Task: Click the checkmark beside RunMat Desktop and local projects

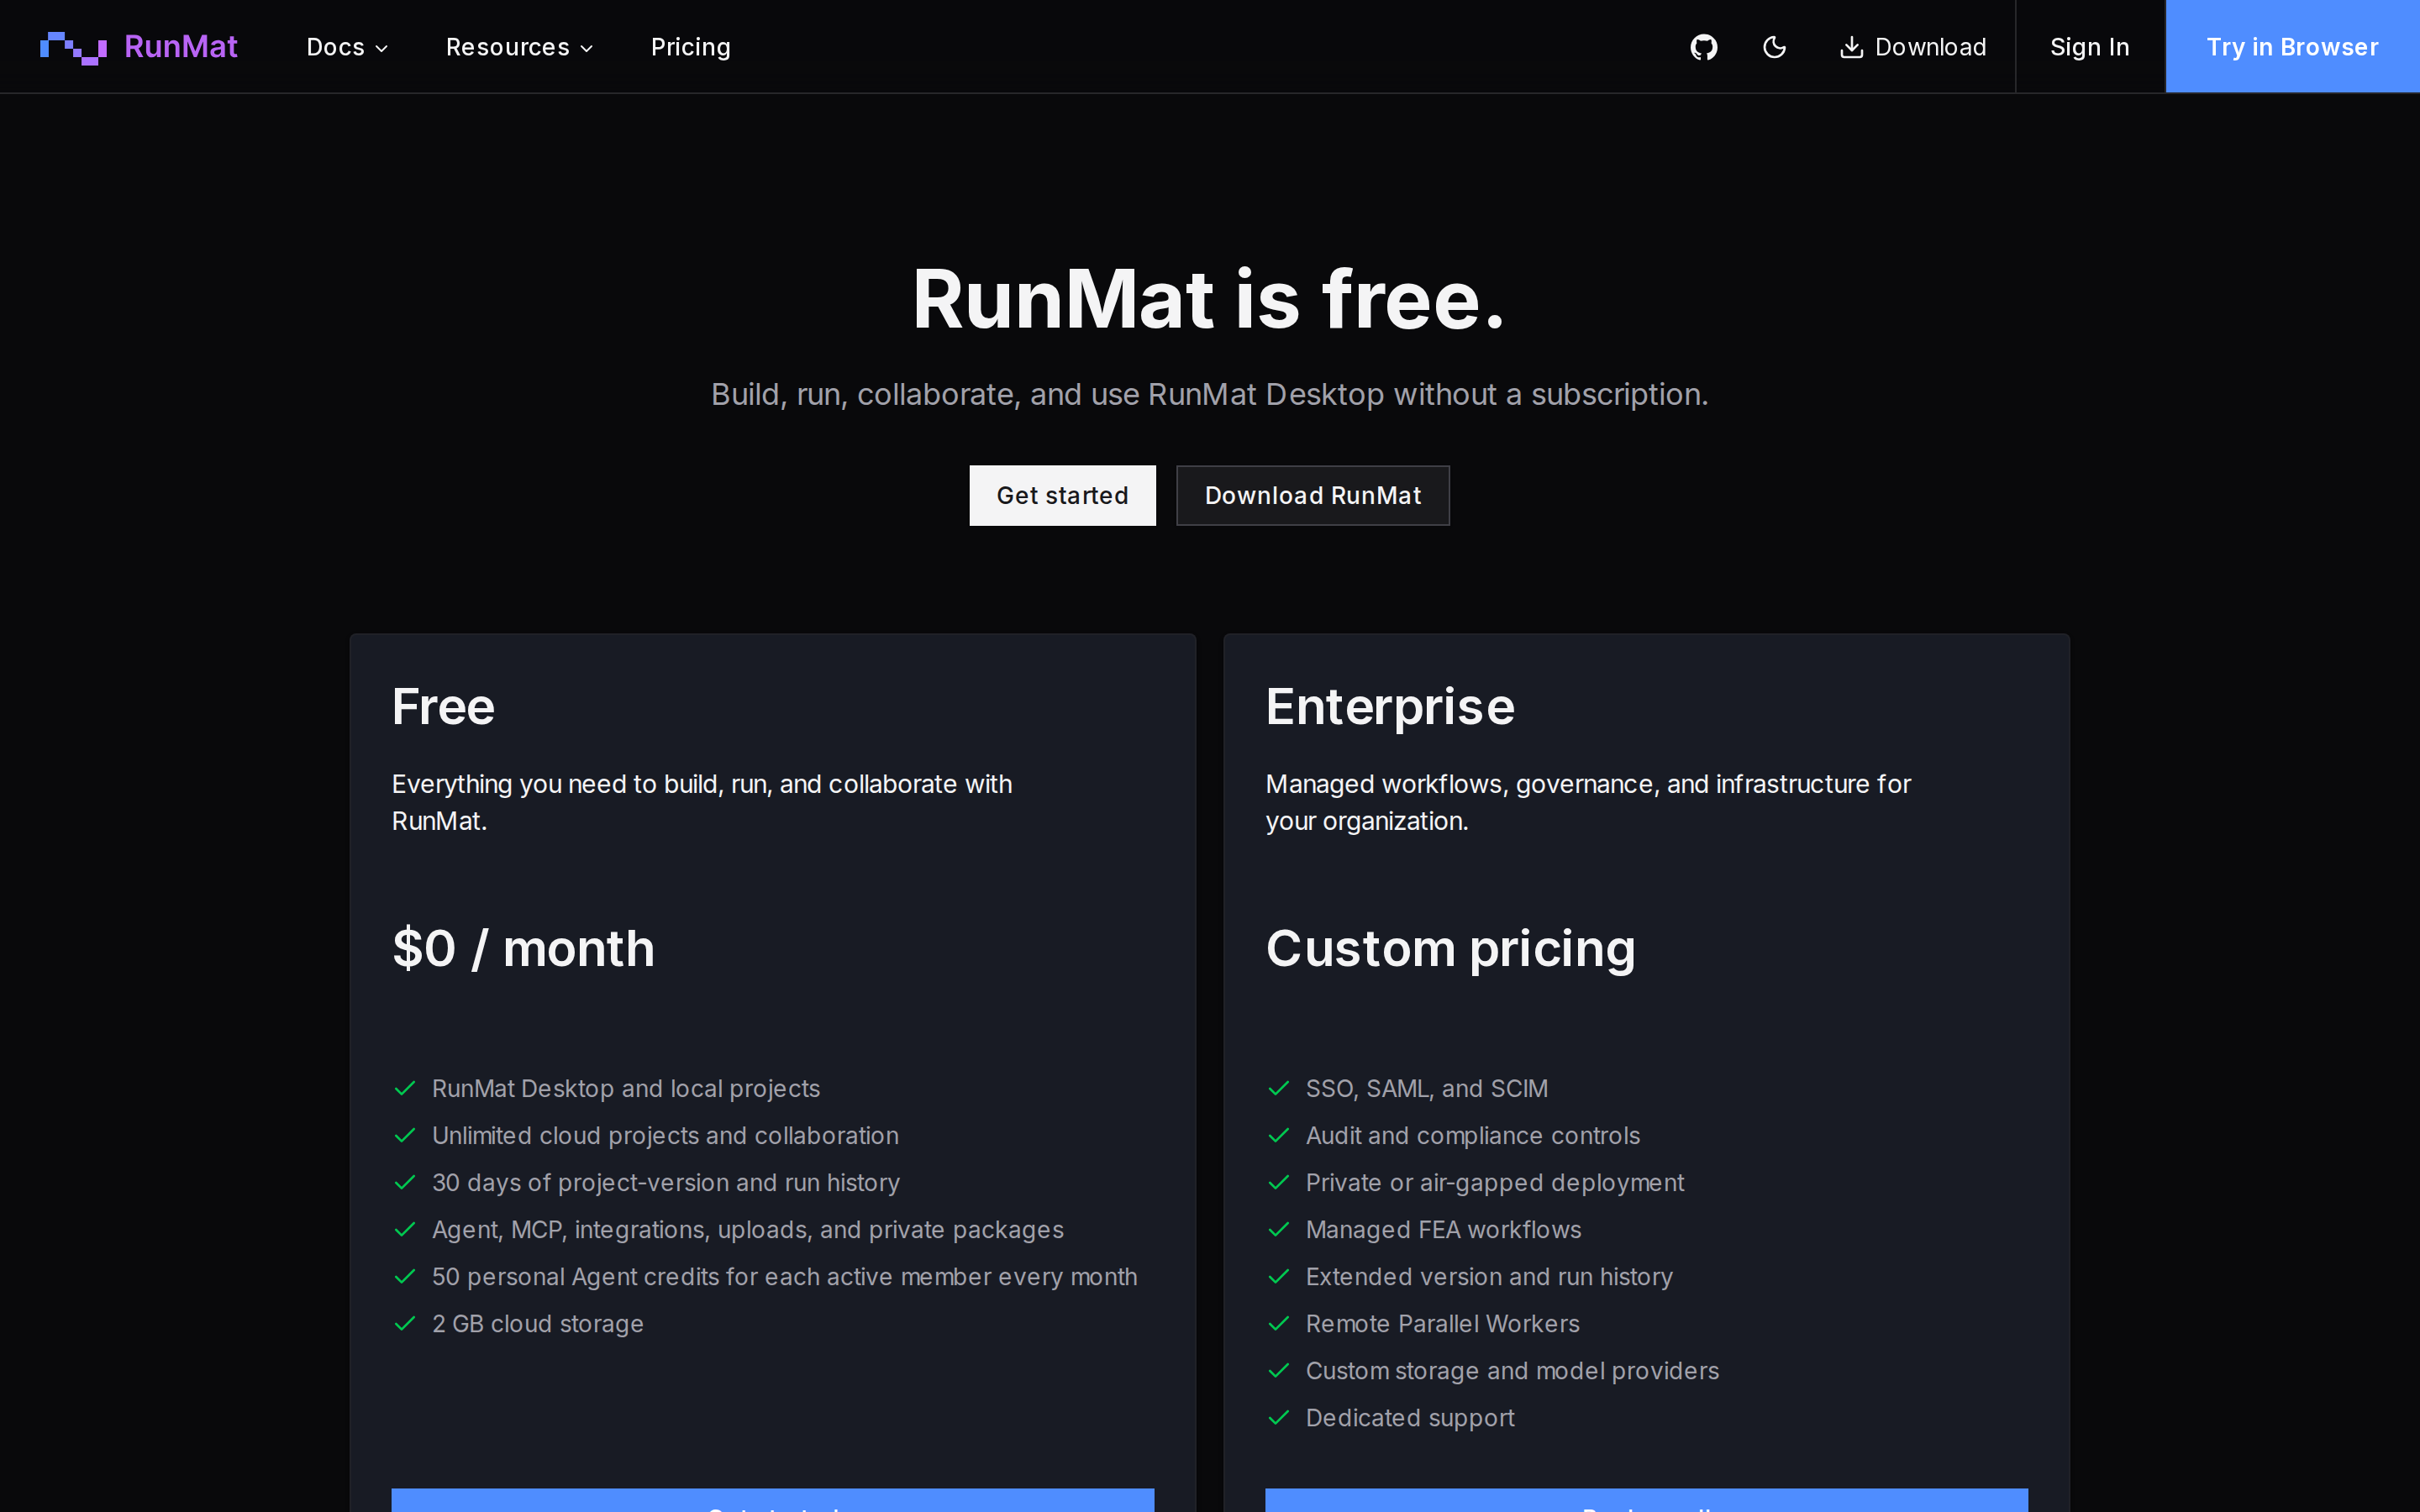Action: [x=405, y=1088]
